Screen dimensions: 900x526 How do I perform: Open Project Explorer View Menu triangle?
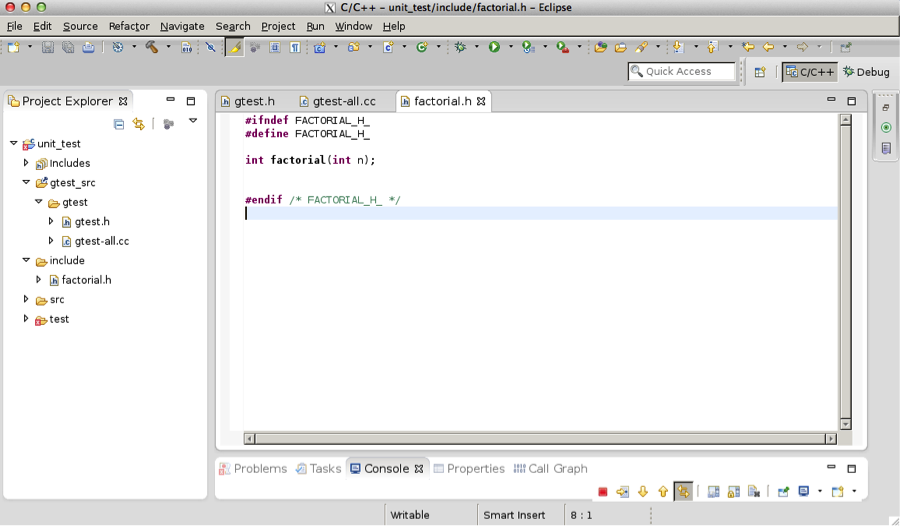[x=193, y=121]
